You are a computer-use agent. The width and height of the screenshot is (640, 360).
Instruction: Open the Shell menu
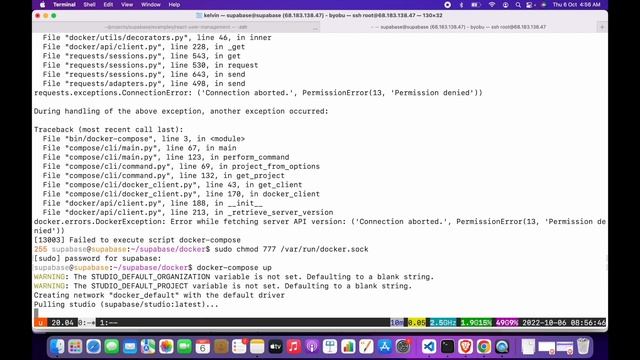89,5
